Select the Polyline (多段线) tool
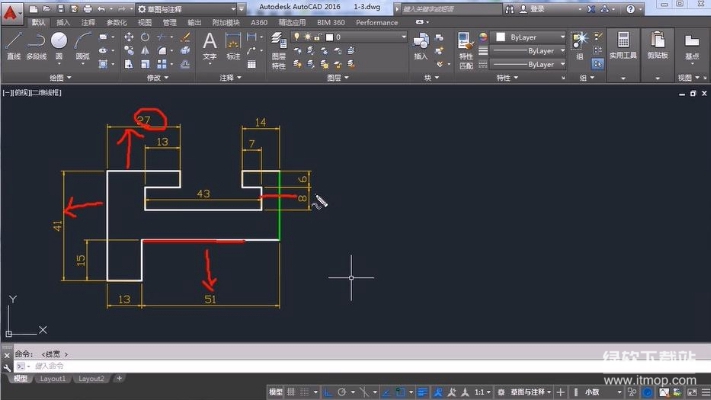This screenshot has height=400, width=711. point(36,45)
